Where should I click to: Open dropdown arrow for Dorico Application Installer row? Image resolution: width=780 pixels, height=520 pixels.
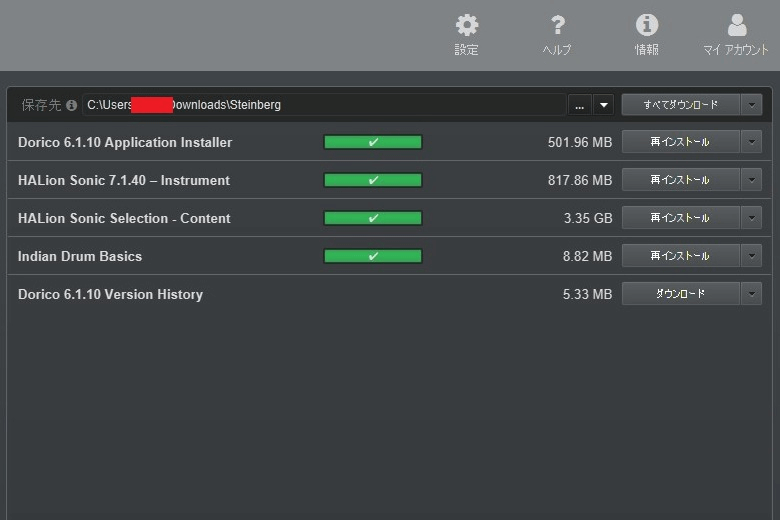pos(751,142)
